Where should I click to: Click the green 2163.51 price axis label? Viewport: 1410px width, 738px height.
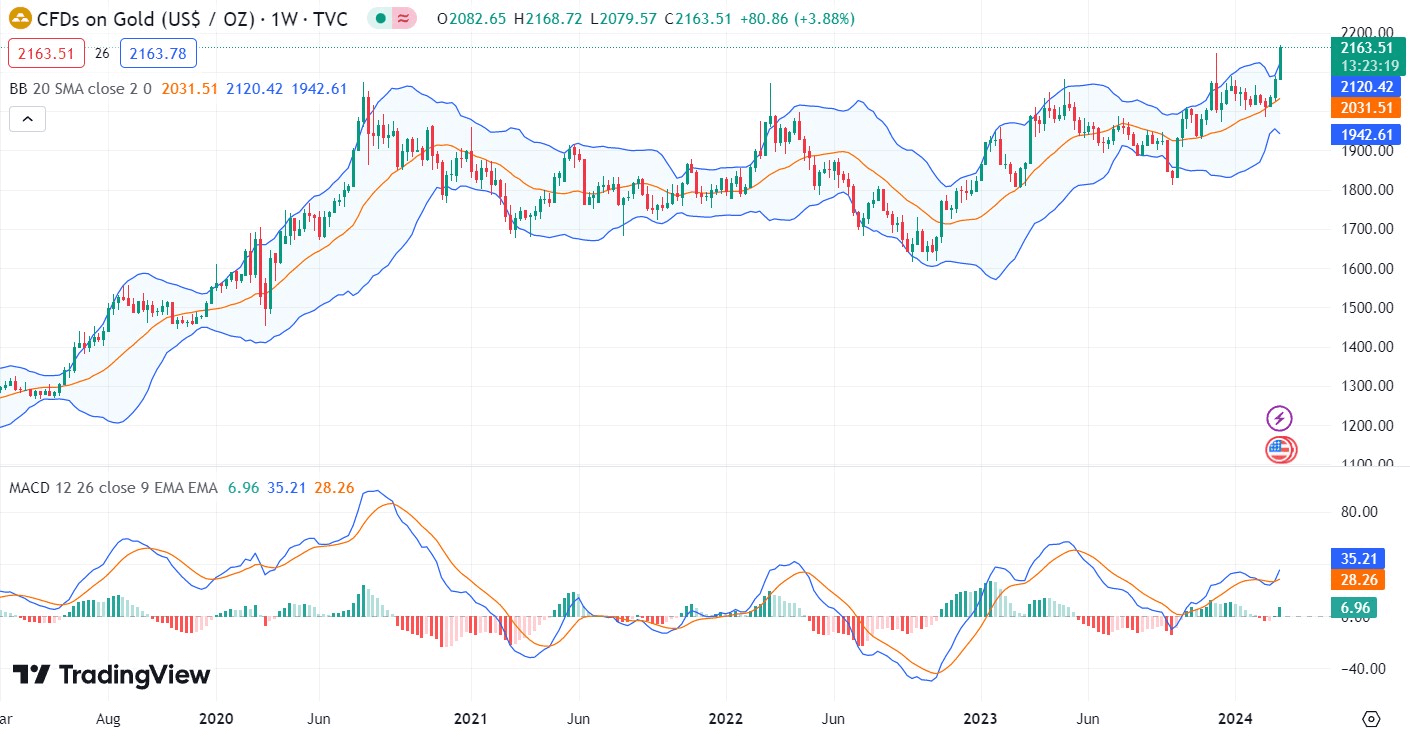1366,47
